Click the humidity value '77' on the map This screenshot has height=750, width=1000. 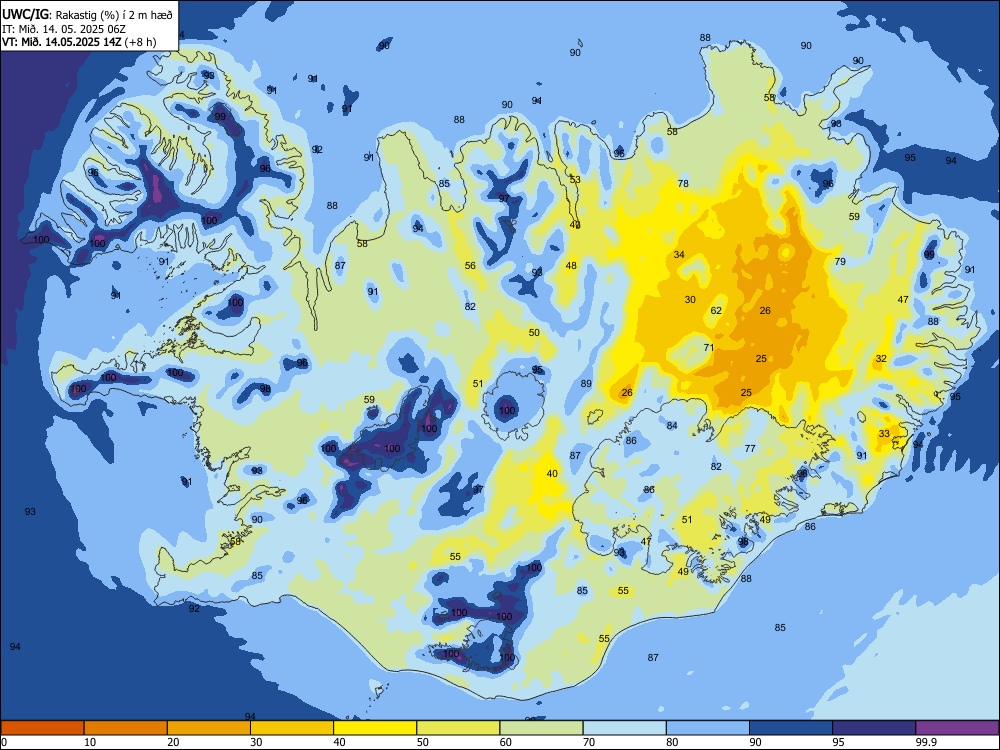tap(750, 448)
